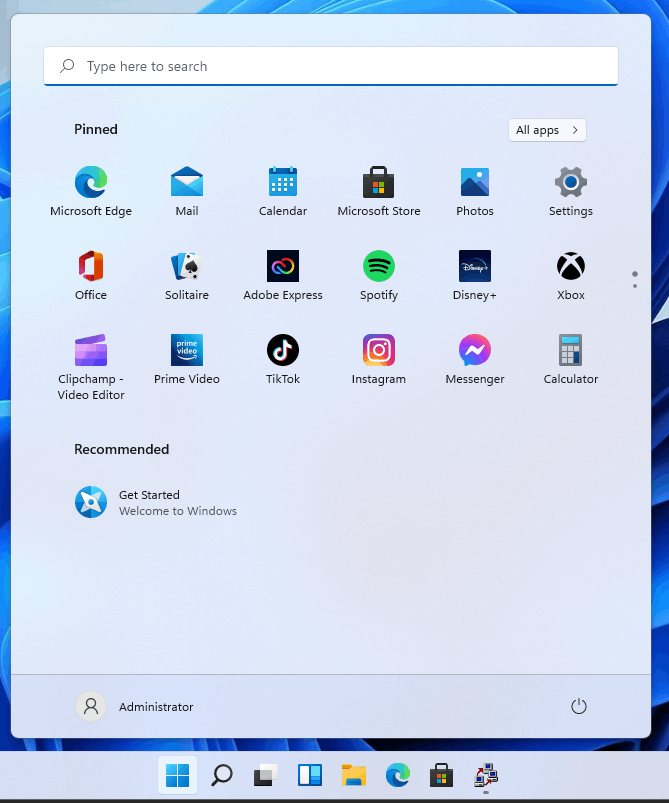Viewport: 669px width, 803px height.
Task: Open the Xbox app
Action: point(571,276)
